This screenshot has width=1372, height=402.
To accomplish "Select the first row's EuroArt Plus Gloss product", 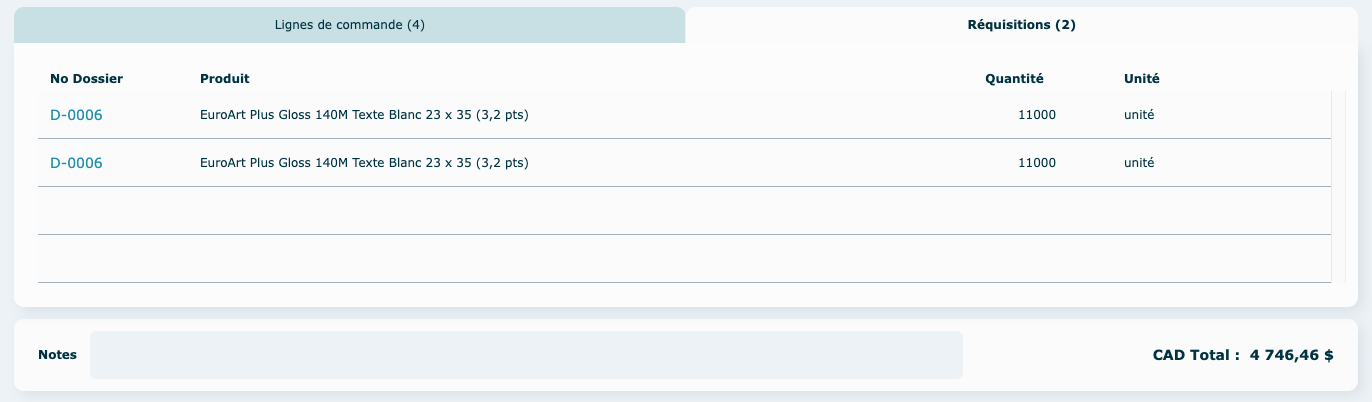I will tap(364, 115).
